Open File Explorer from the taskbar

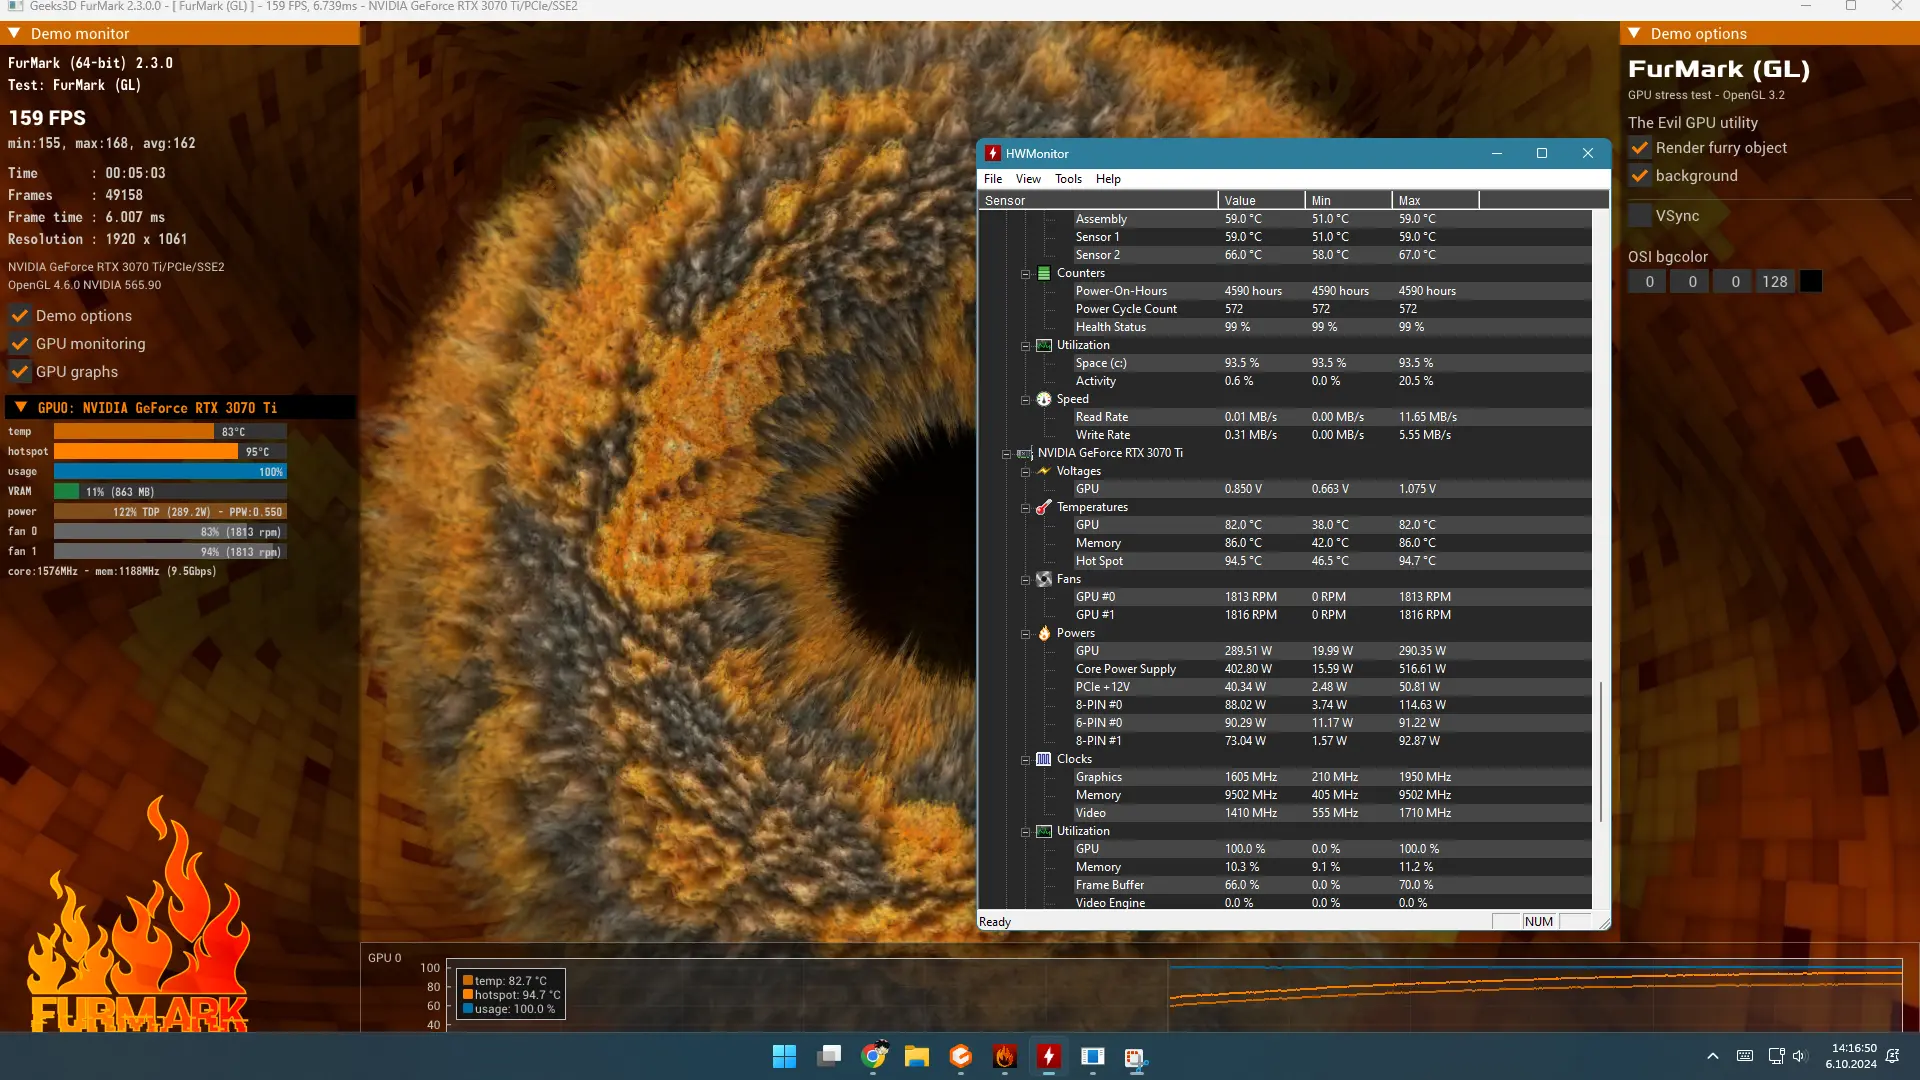coord(917,1056)
